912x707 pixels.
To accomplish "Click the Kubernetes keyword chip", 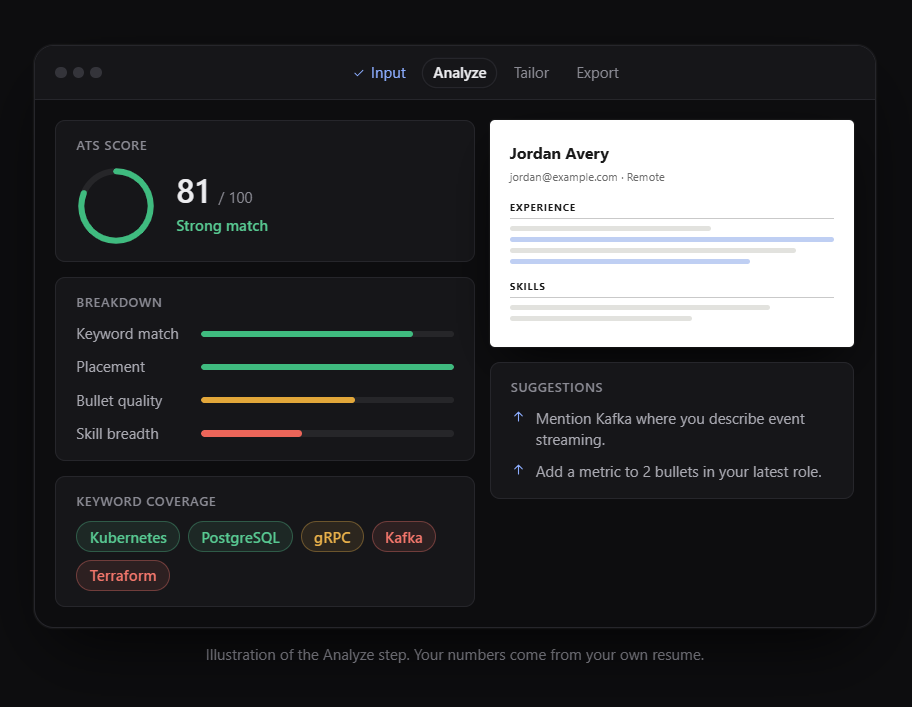I will coord(128,537).
